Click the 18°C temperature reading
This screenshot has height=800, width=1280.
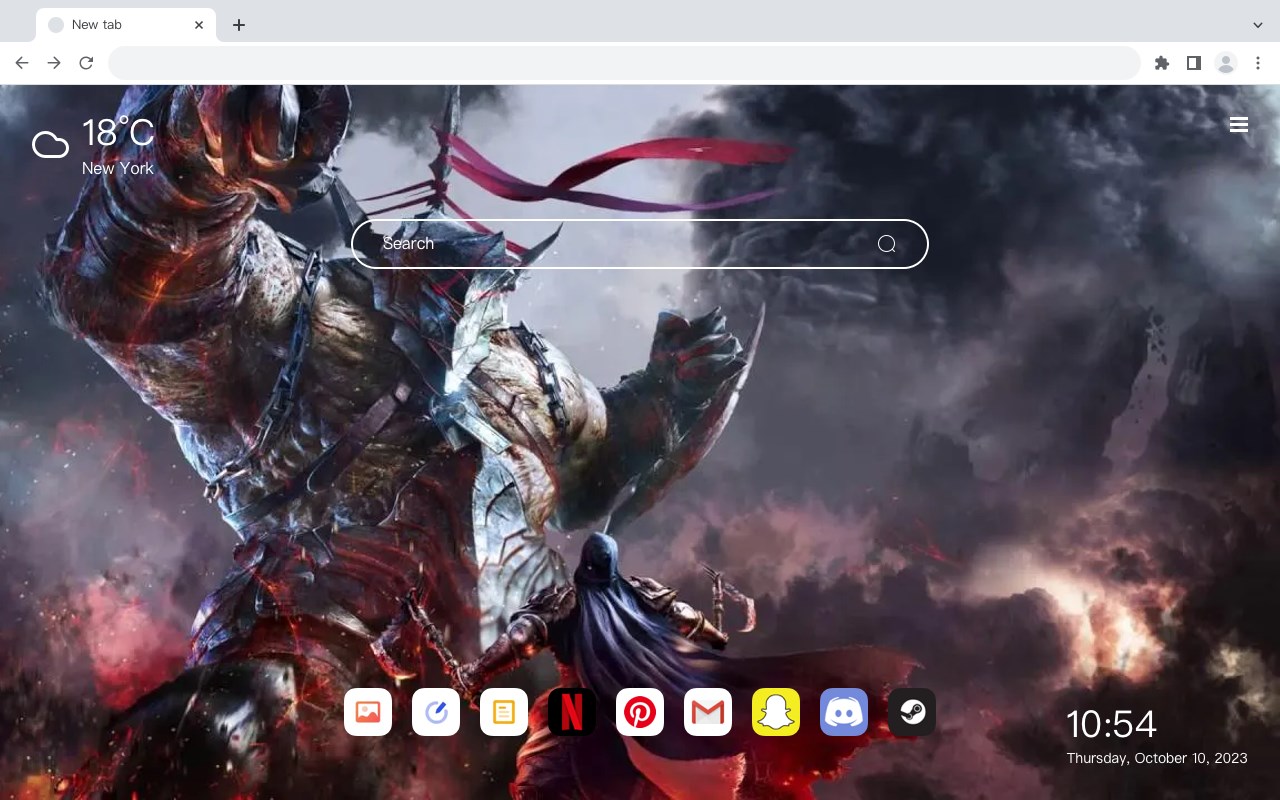pyautogui.click(x=118, y=134)
